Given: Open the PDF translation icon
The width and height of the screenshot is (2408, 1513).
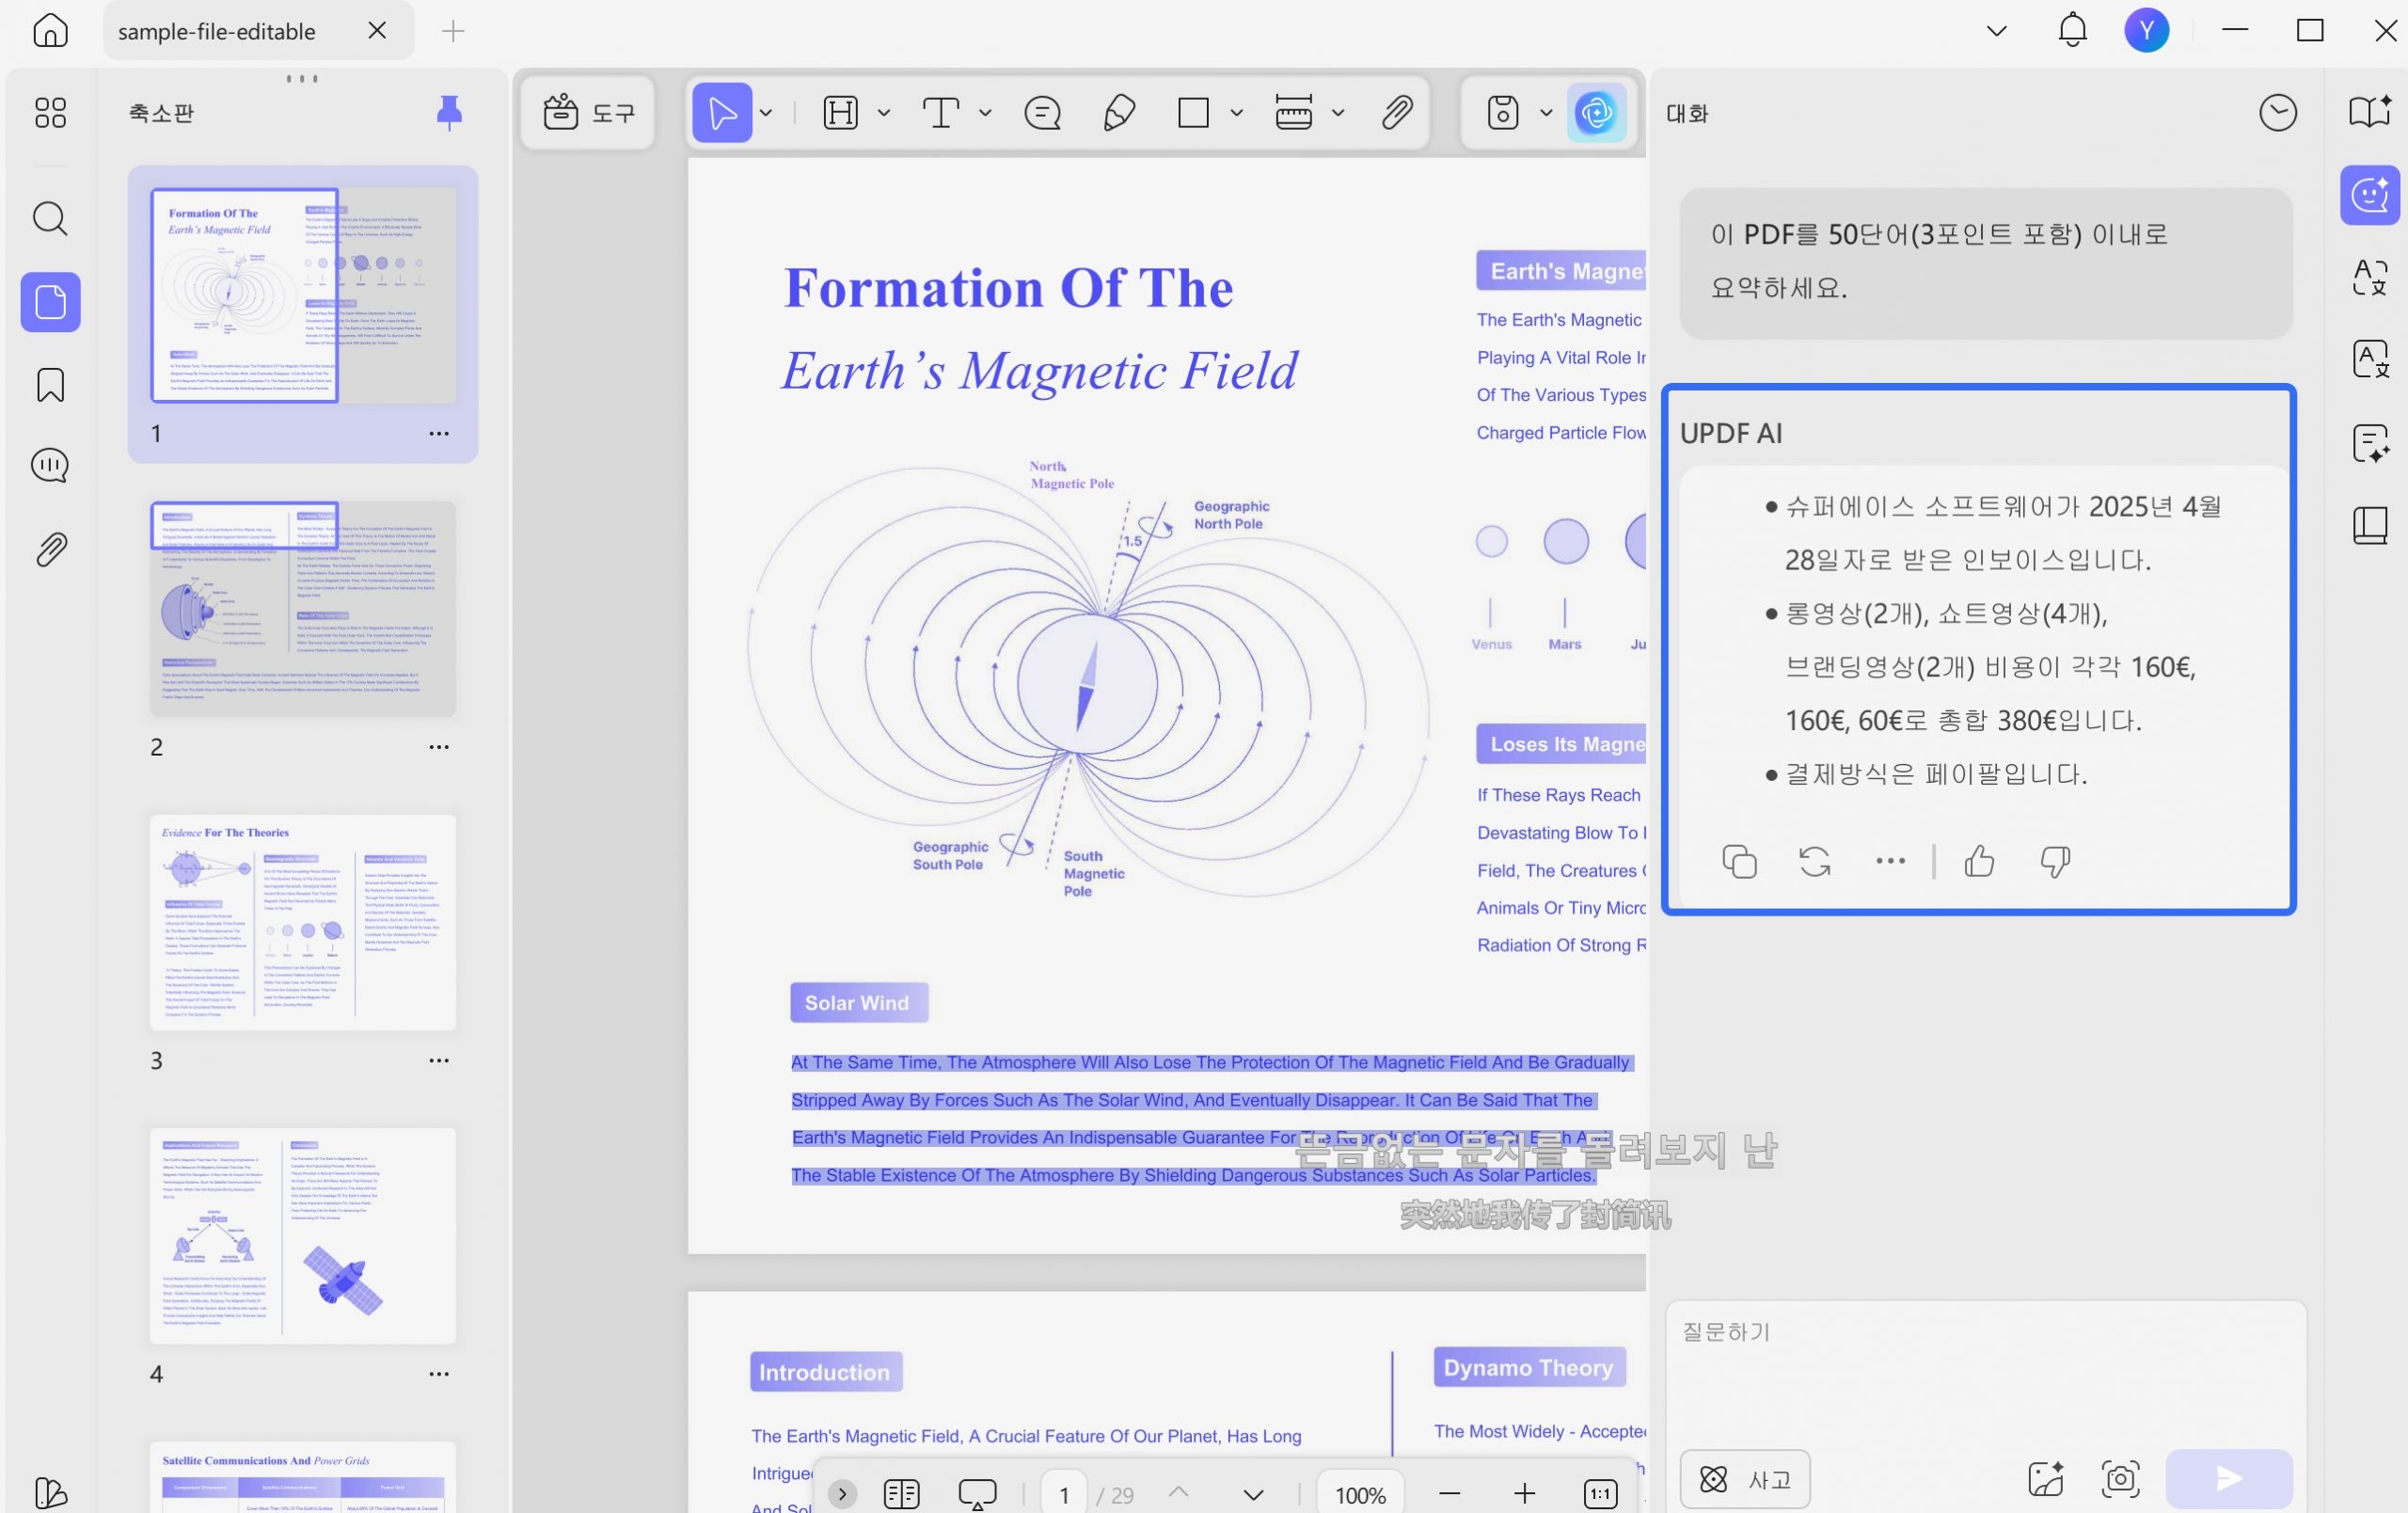Looking at the screenshot, I should click(2369, 359).
